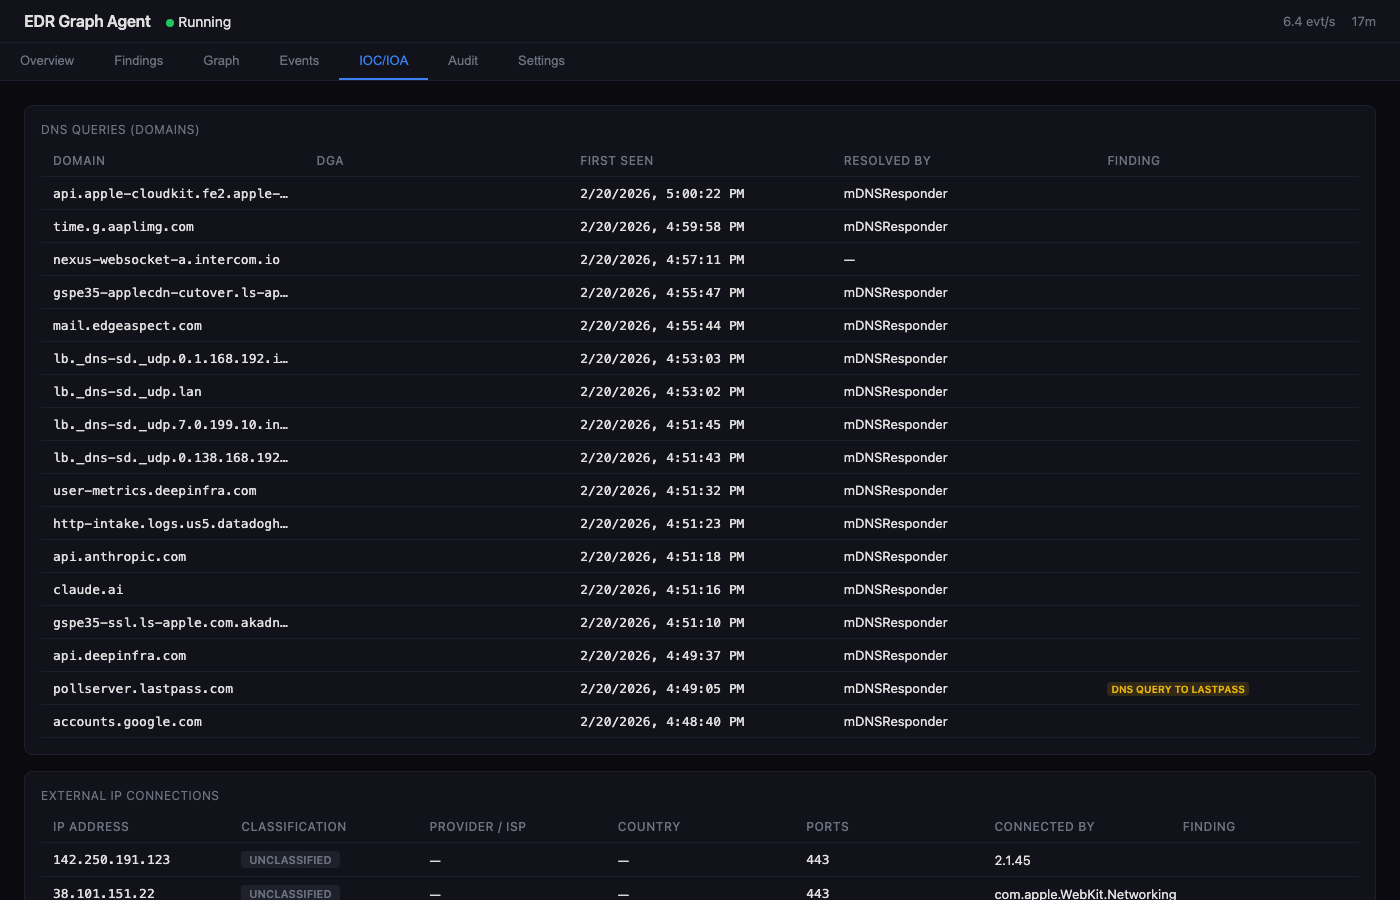Click the DNS QUERY TO LASTPASS finding badge
1400x900 pixels.
pyautogui.click(x=1178, y=689)
